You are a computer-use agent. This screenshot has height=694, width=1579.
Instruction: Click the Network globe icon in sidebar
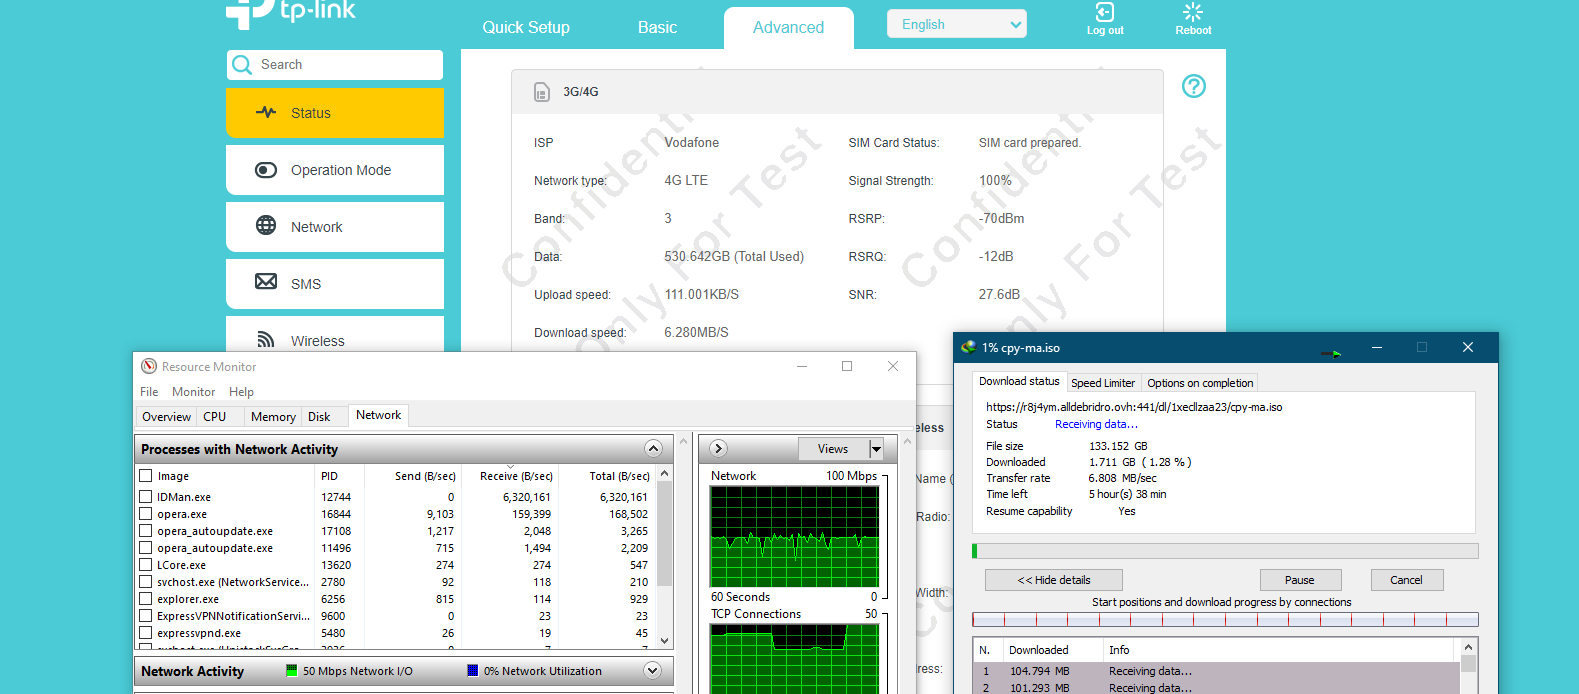click(266, 226)
